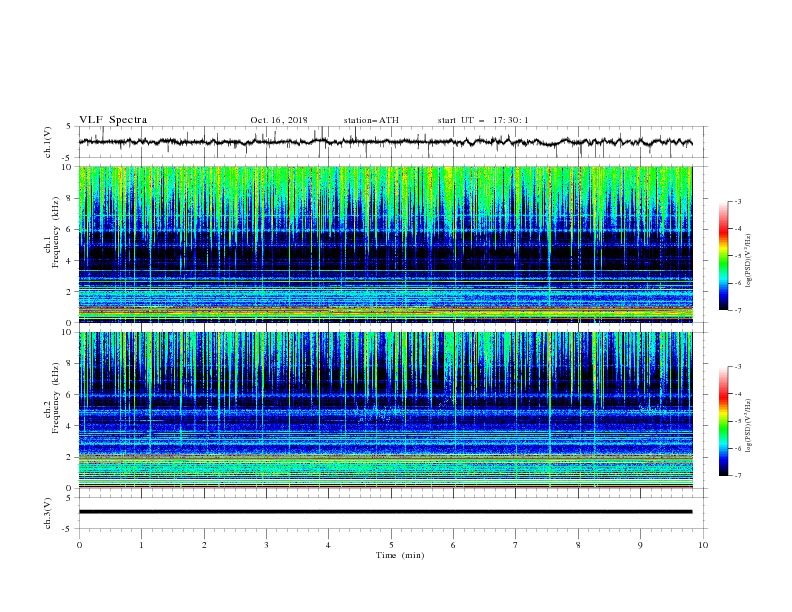Screen dimensions: 792x612
Task: Click time axis tick label "7"
Action: click(516, 545)
